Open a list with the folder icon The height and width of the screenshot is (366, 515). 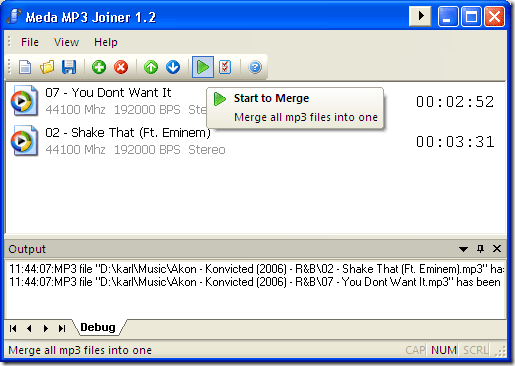[x=47, y=67]
